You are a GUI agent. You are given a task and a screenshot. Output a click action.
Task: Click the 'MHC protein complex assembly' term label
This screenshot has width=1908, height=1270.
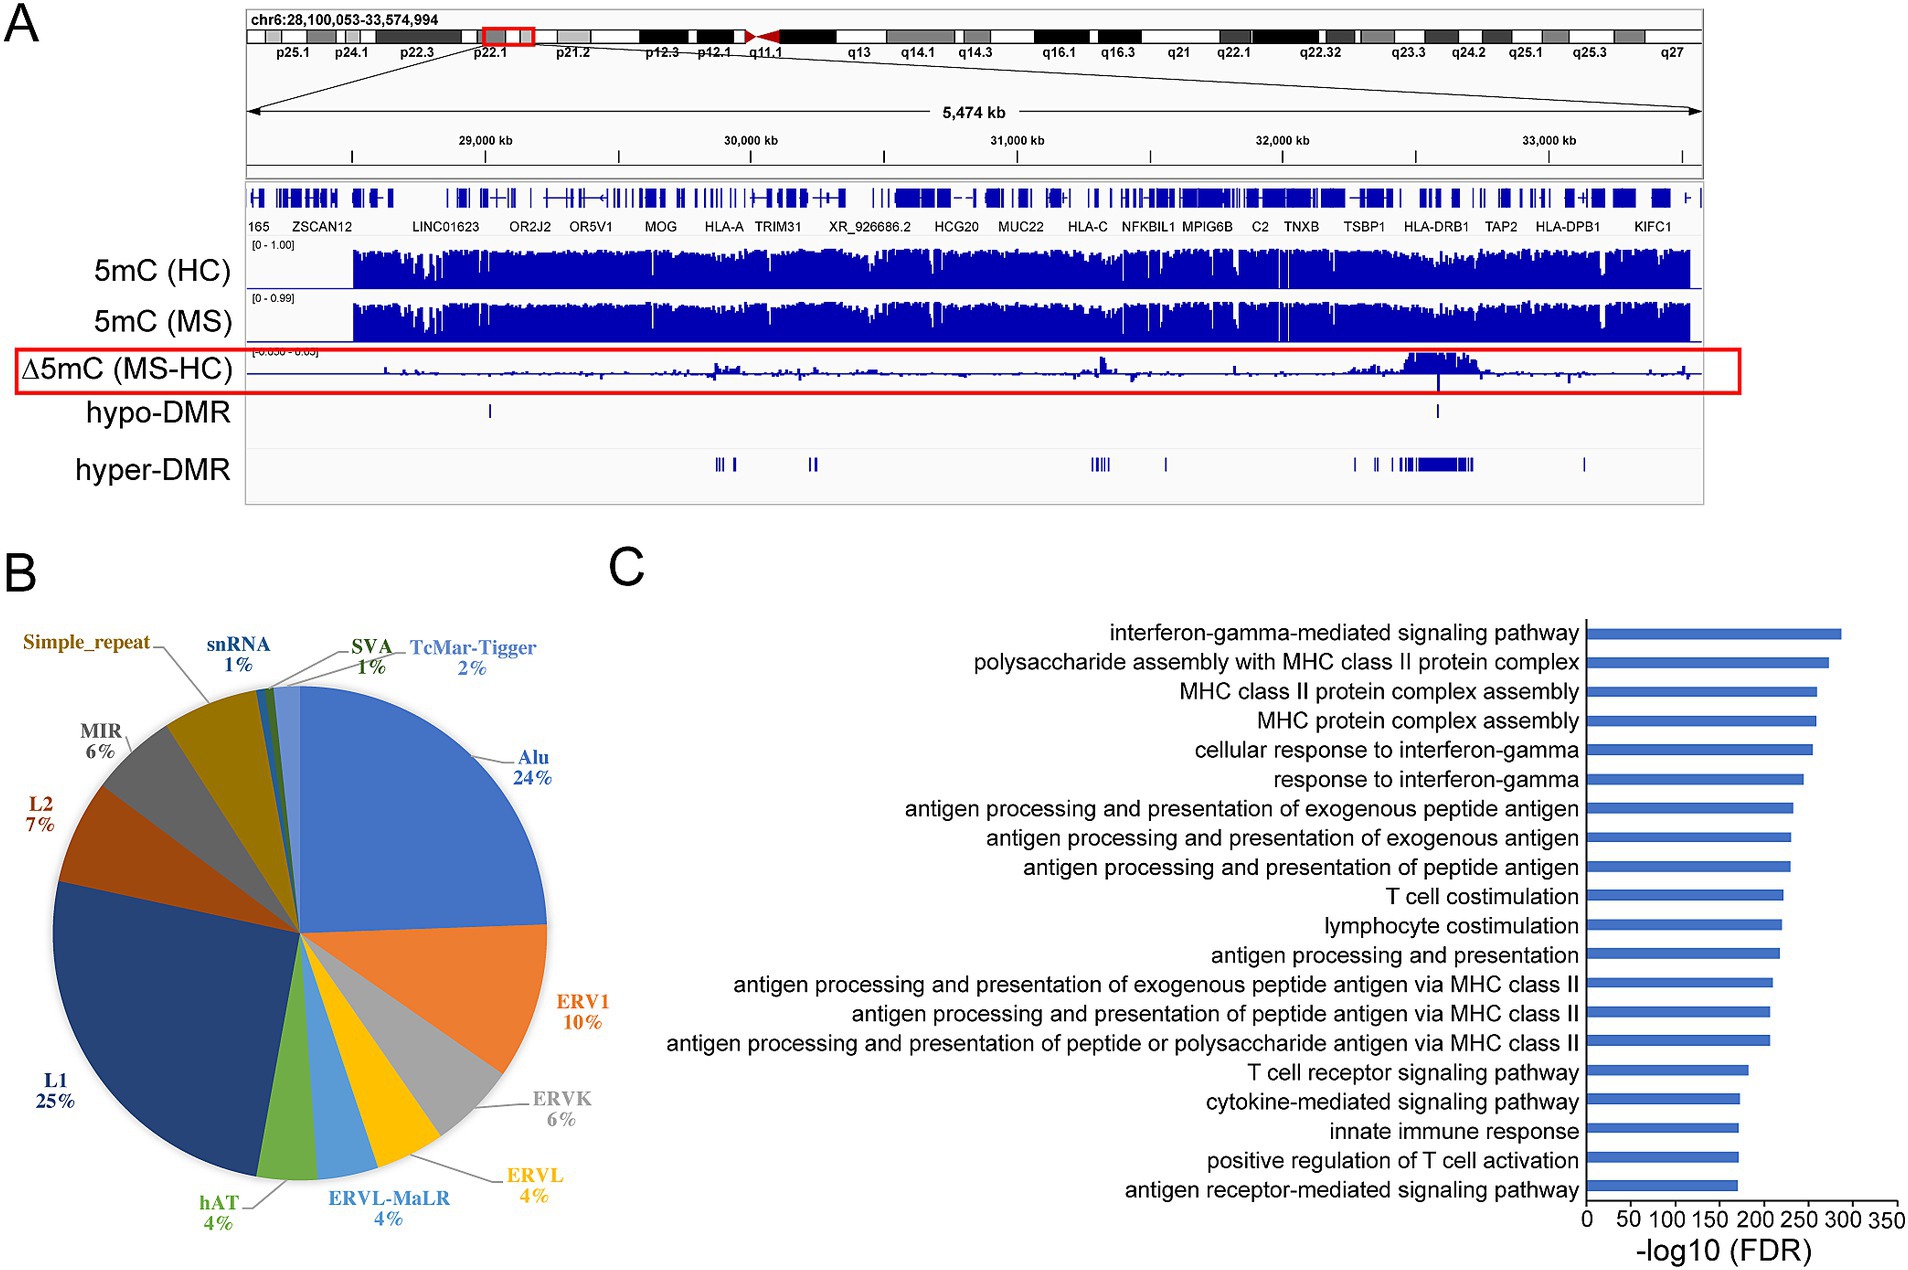[x=1418, y=721]
